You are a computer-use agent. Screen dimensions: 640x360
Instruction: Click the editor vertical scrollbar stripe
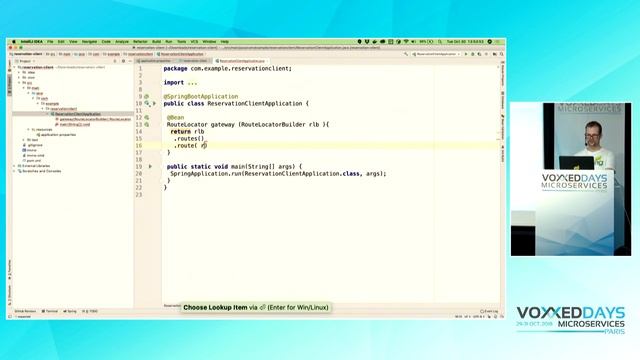point(499,184)
